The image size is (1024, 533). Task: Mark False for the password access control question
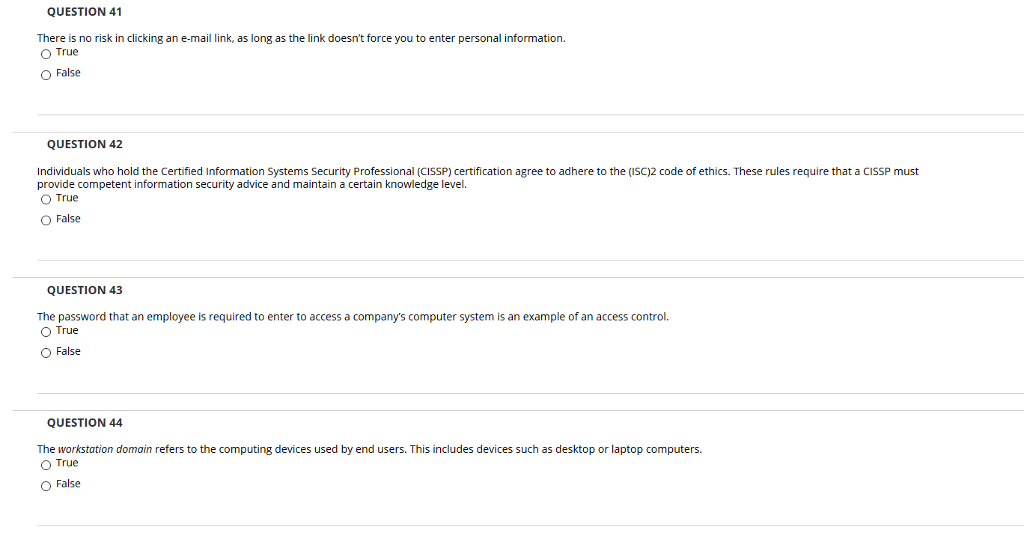(46, 353)
